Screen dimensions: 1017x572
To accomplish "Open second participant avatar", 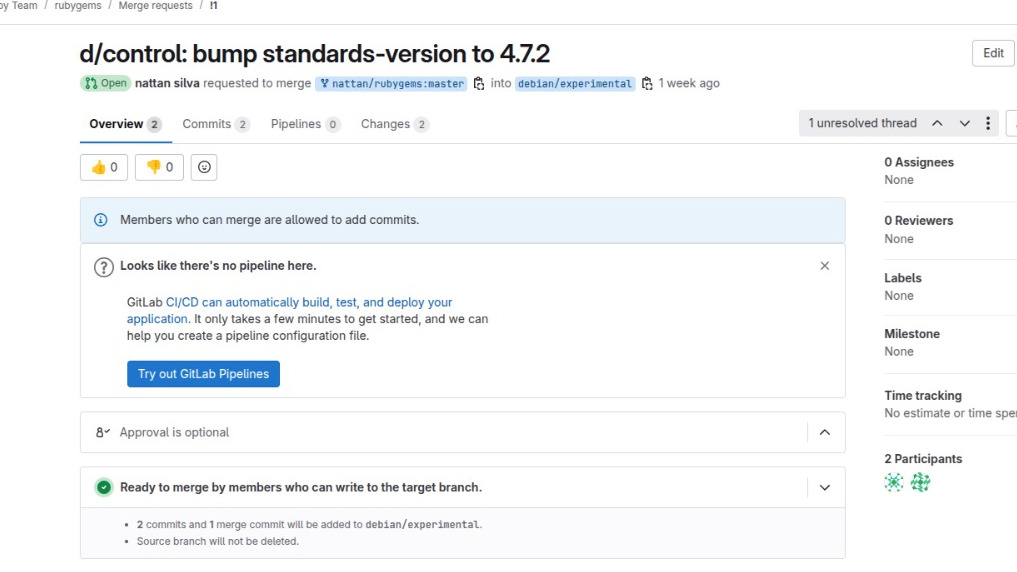I will (x=920, y=482).
